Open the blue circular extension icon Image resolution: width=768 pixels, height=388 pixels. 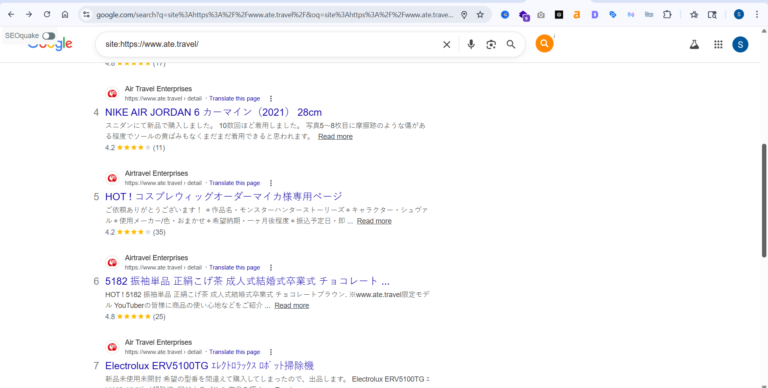tap(505, 15)
